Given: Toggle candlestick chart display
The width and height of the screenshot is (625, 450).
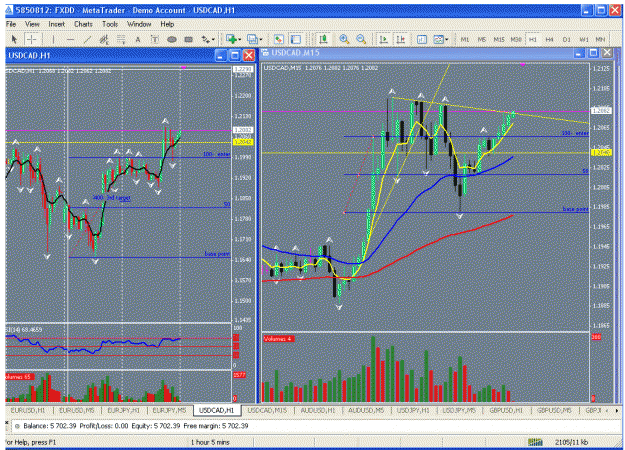Looking at the screenshot, I should [x=323, y=39].
